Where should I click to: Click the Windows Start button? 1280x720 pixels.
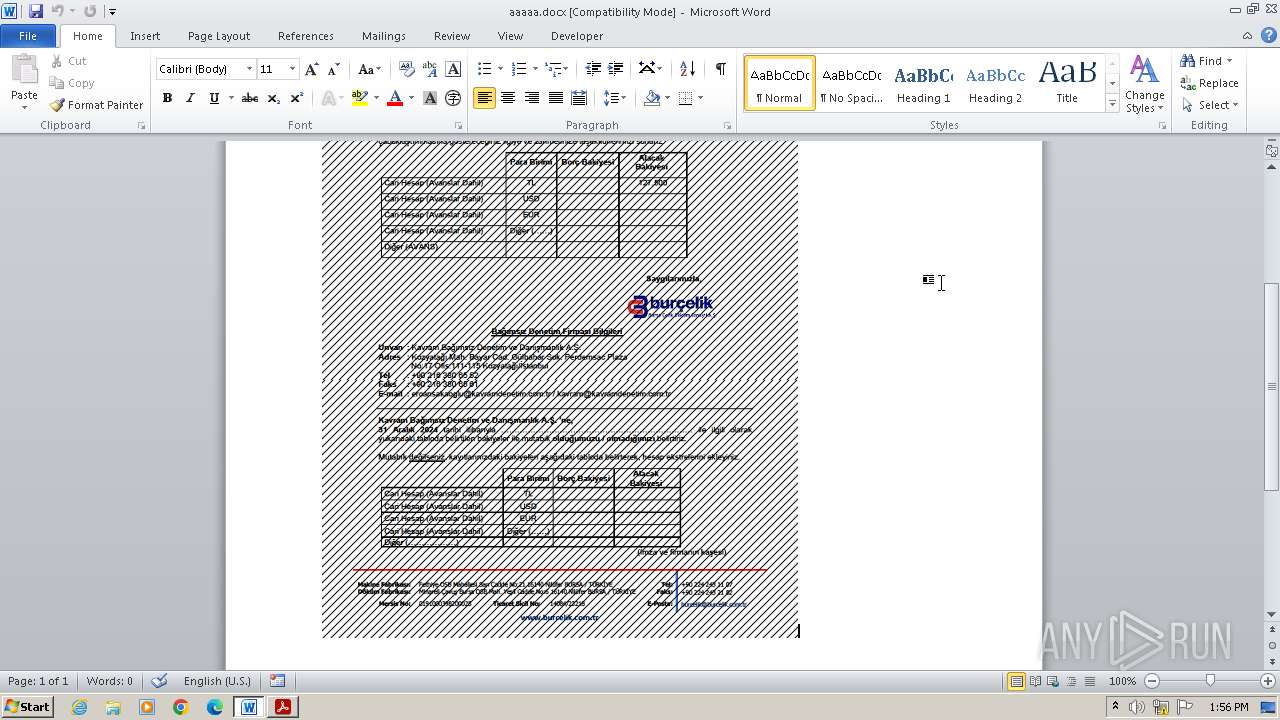pos(28,707)
